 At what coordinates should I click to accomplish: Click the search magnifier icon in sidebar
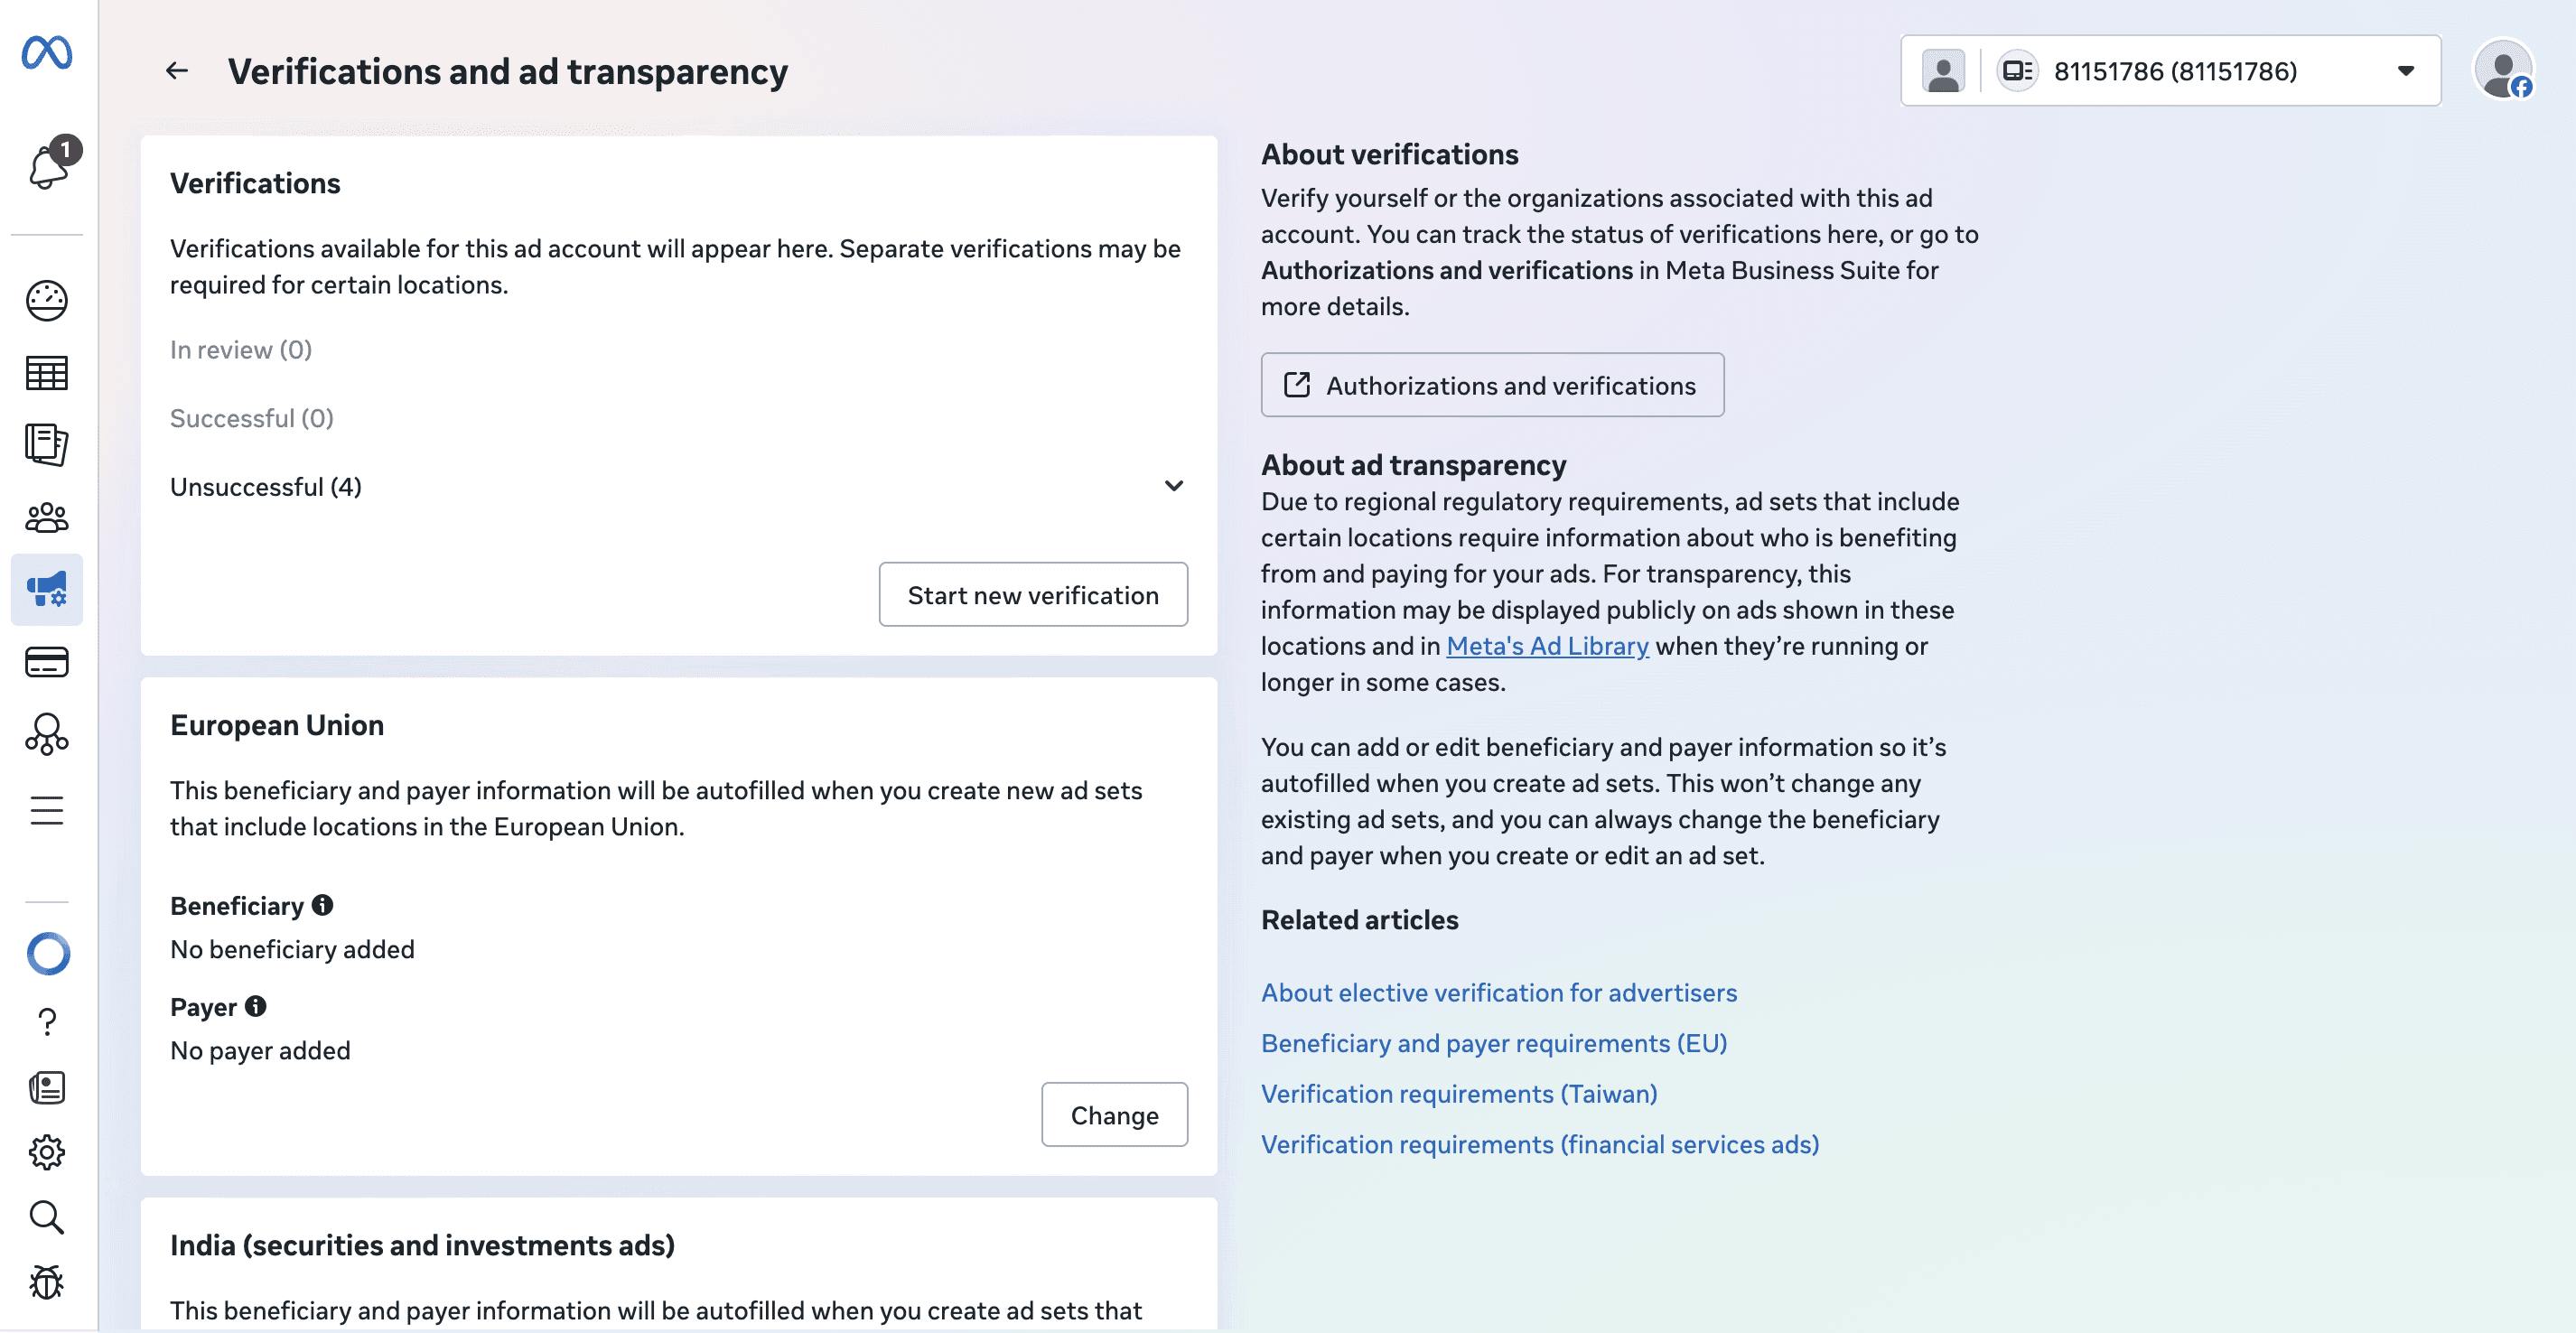coord(47,1217)
